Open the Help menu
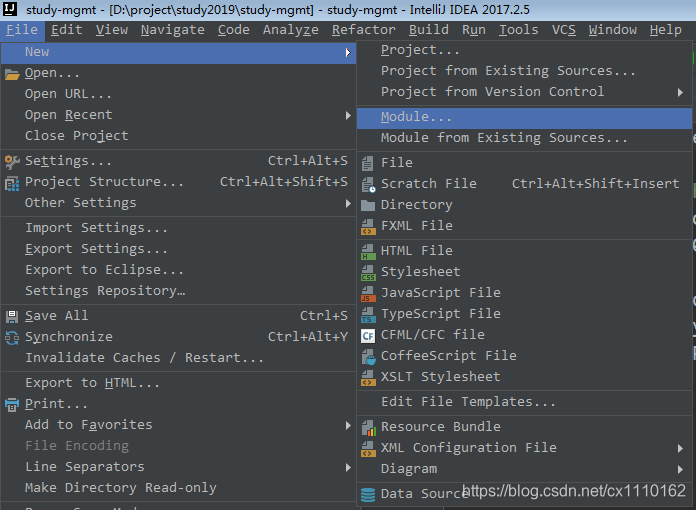Viewport: 696px width, 510px height. 665,30
